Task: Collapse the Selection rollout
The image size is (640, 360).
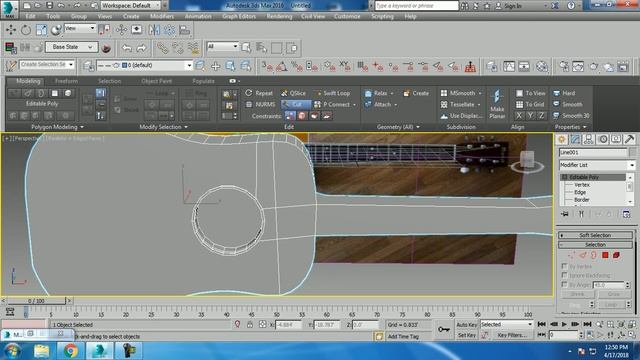Action: coord(595,244)
